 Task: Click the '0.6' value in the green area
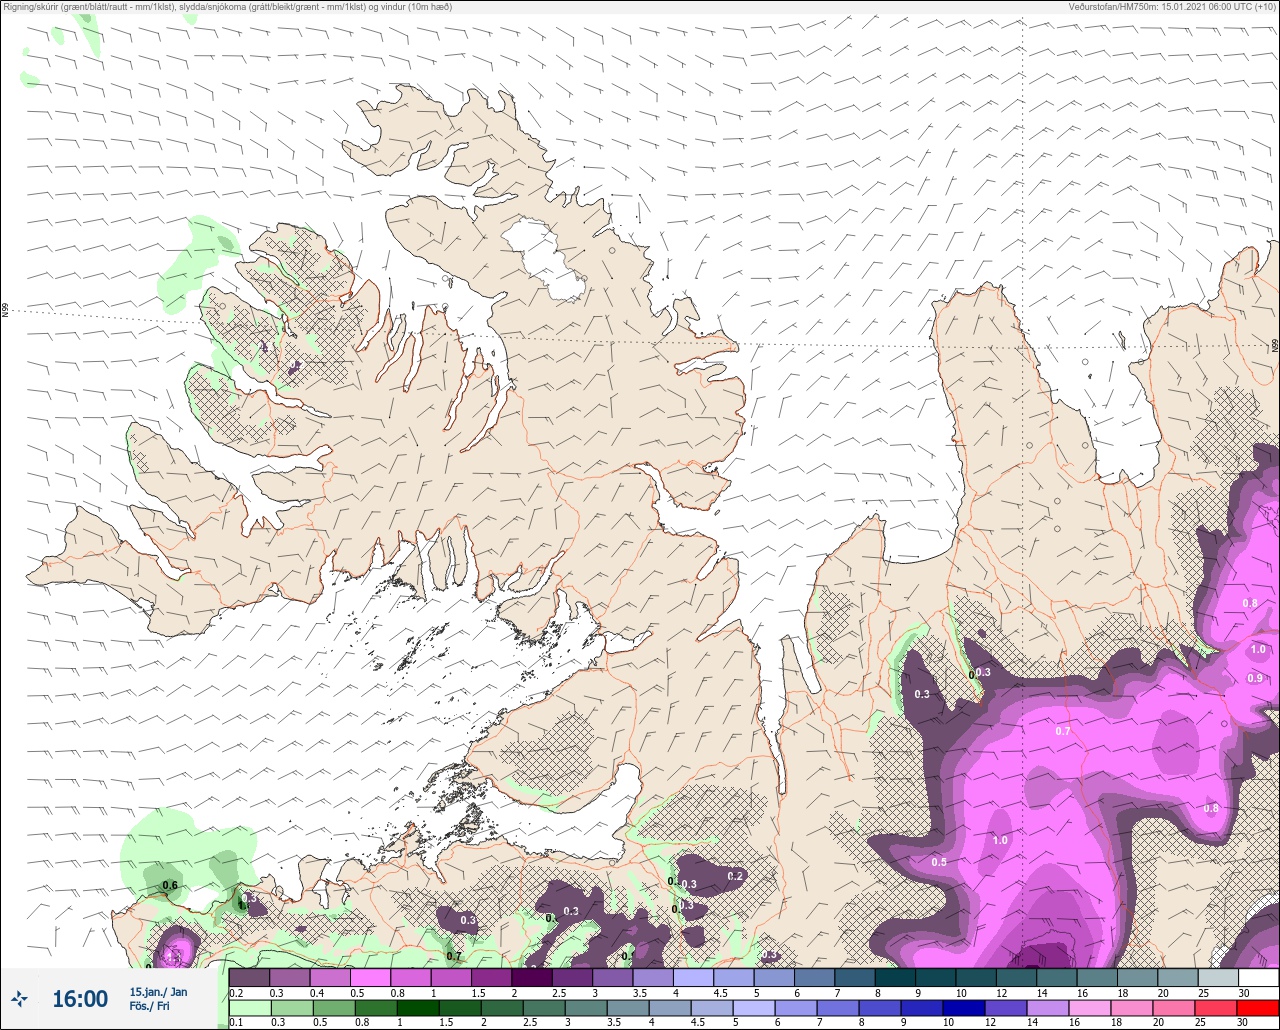tap(170, 885)
